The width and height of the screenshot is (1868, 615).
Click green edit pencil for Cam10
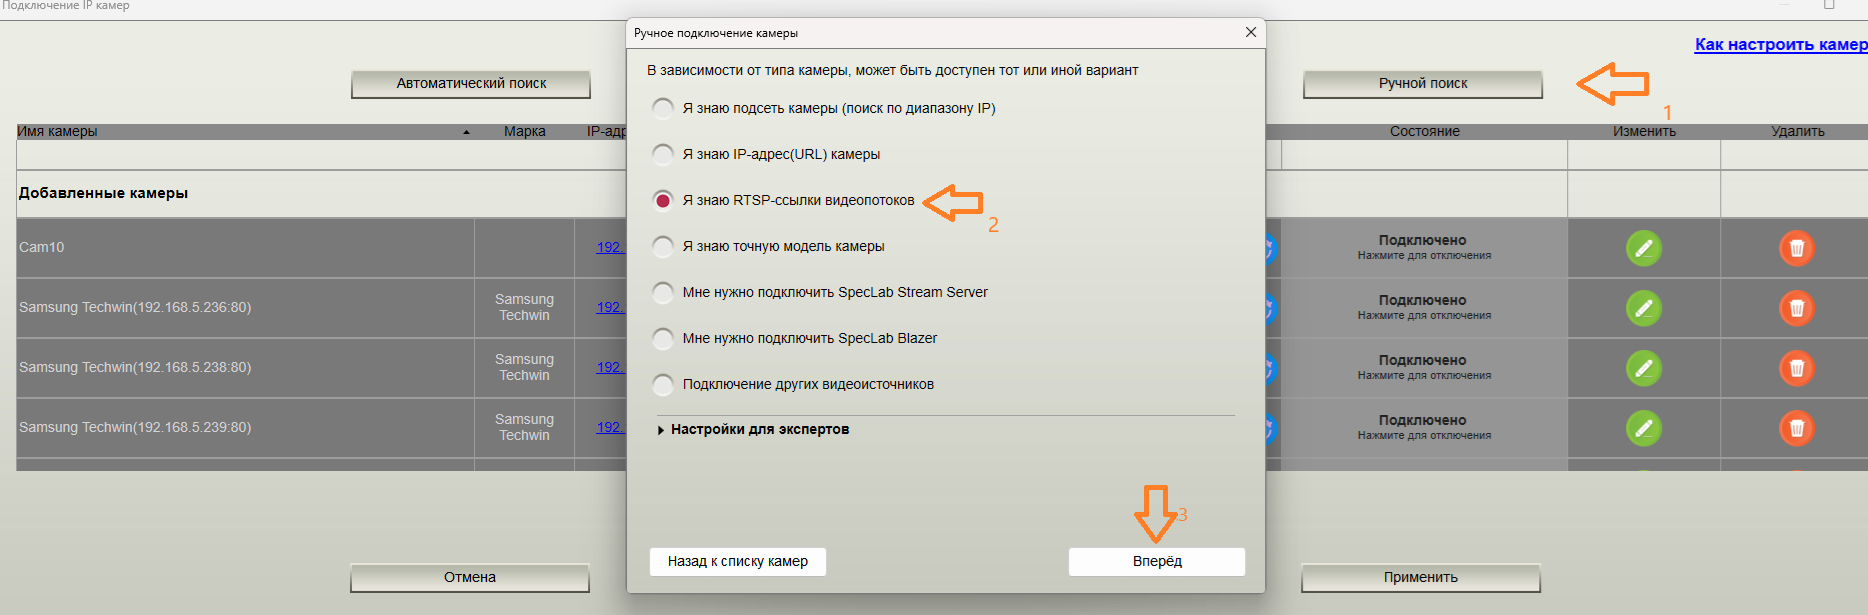coord(1643,248)
